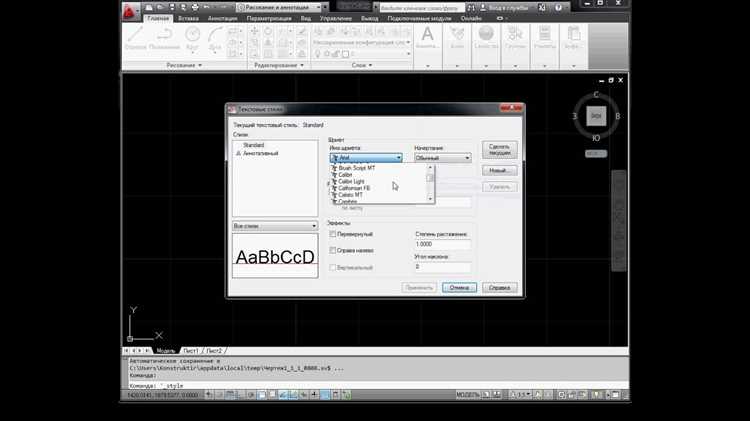Click the New file icon in quick access toolbar

point(149,7)
